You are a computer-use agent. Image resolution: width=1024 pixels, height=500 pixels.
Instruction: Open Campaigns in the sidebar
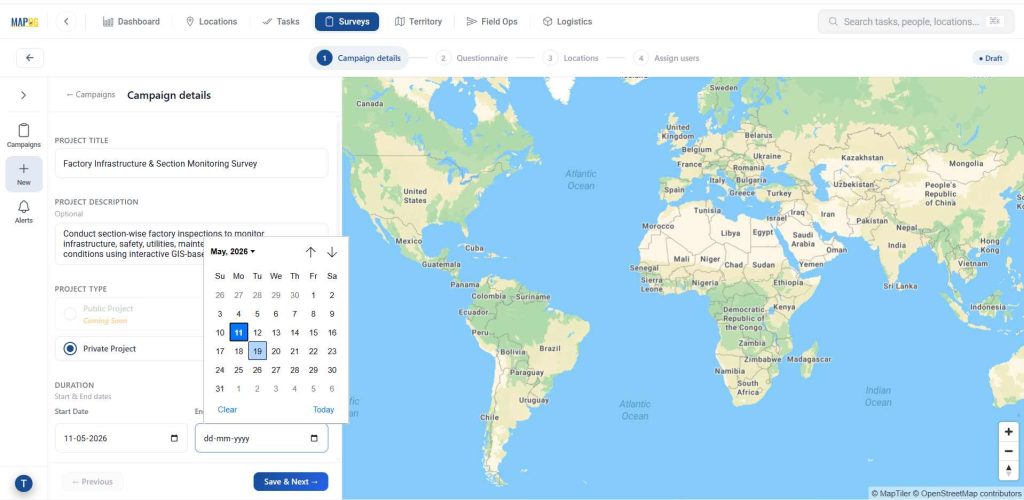[24, 135]
